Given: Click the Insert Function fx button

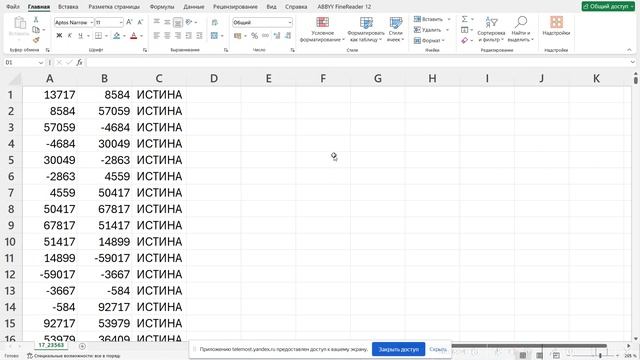Looking at the screenshot, I should tap(79, 62).
